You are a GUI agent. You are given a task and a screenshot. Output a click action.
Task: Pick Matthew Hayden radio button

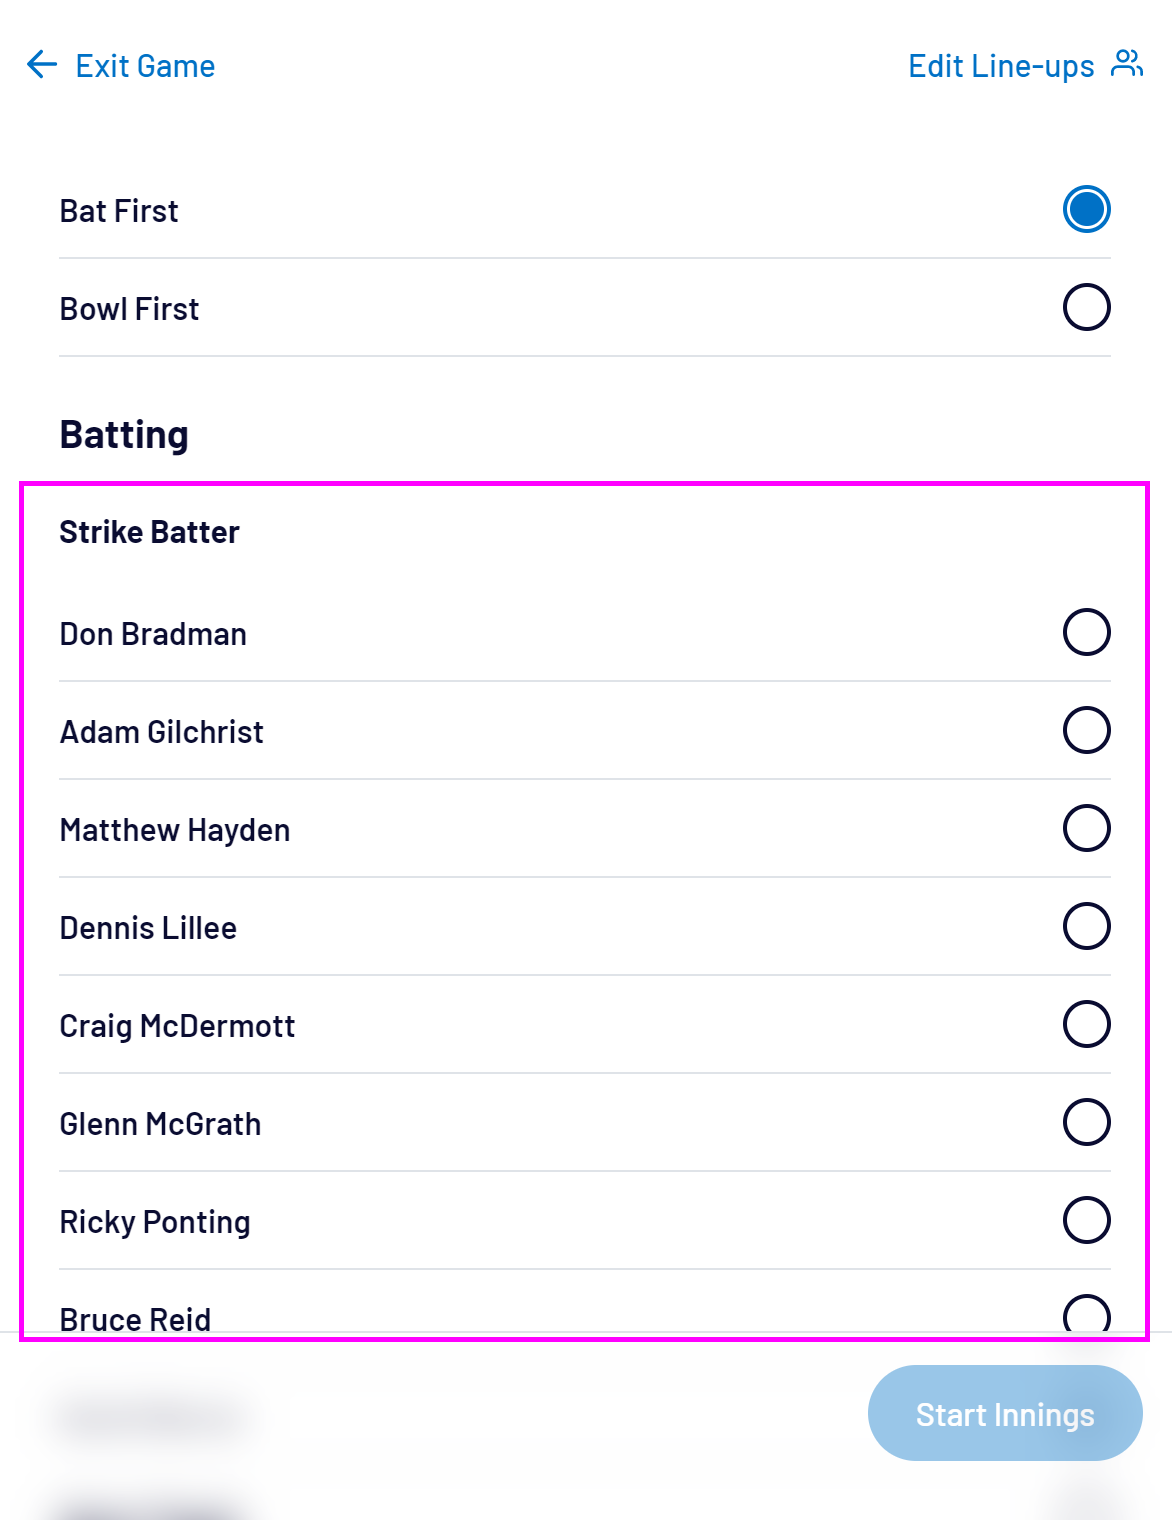pos(1086,828)
